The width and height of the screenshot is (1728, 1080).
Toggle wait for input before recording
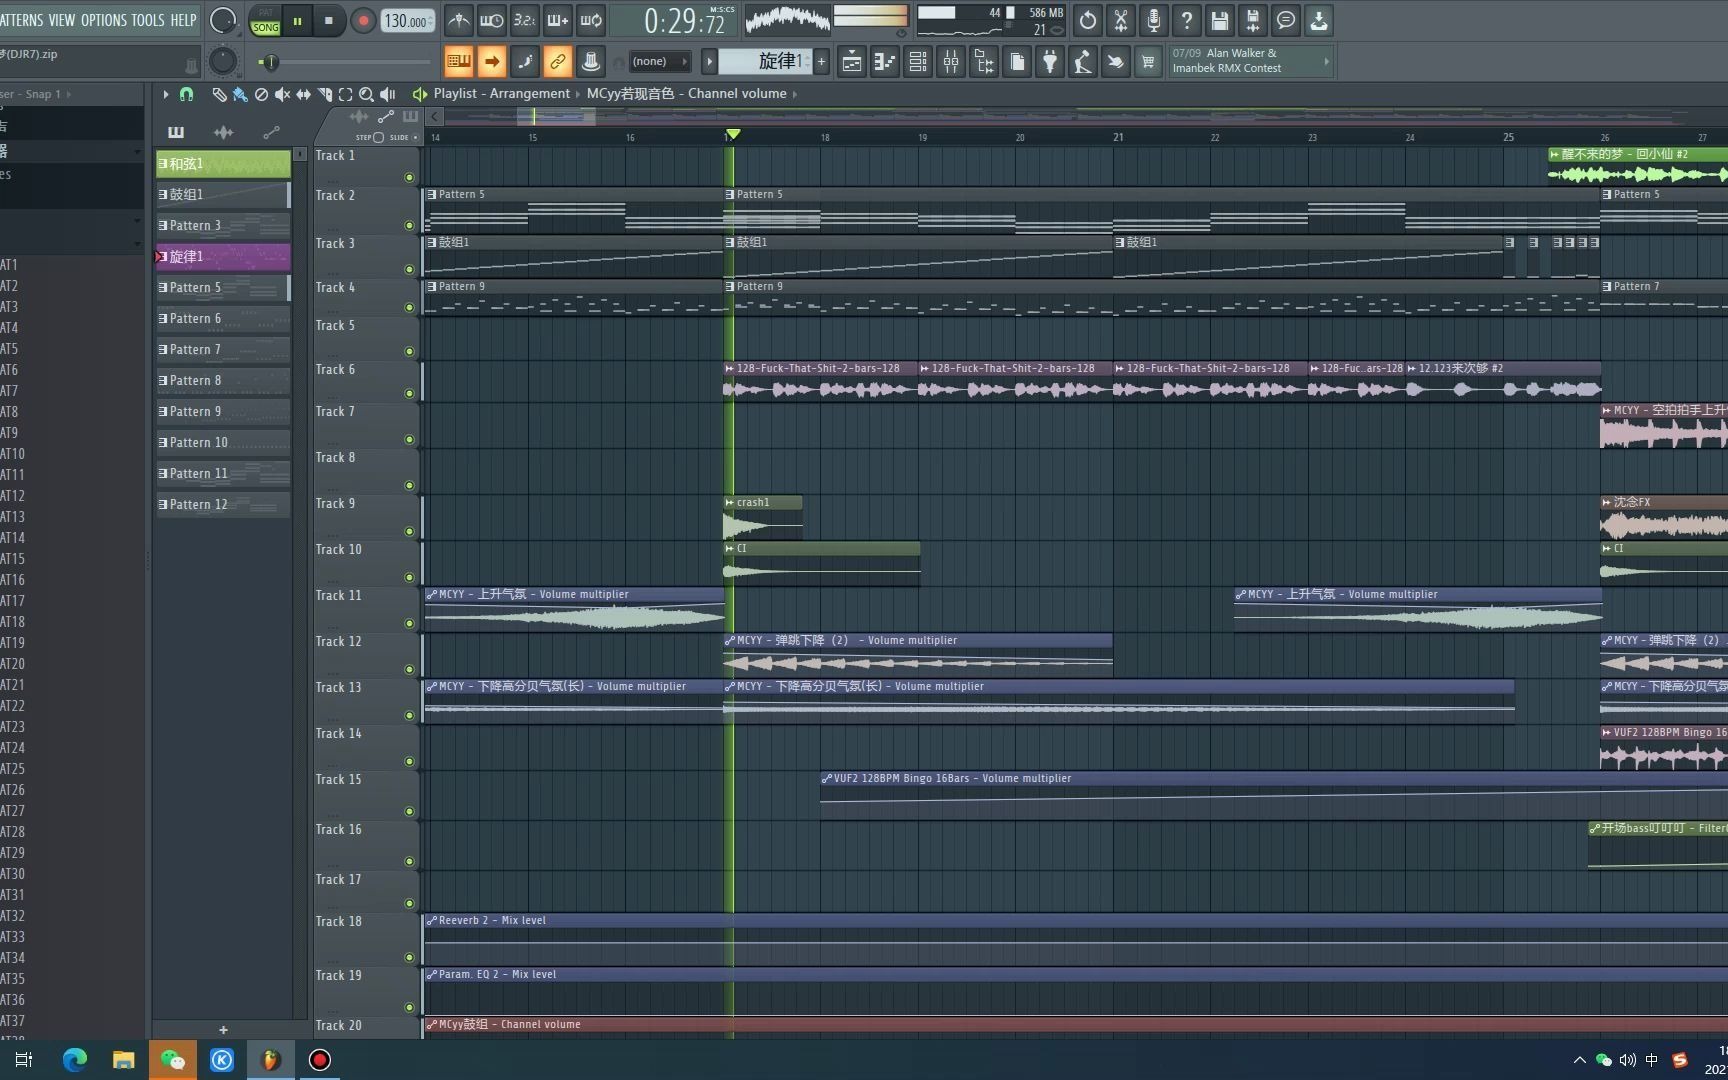(491, 20)
